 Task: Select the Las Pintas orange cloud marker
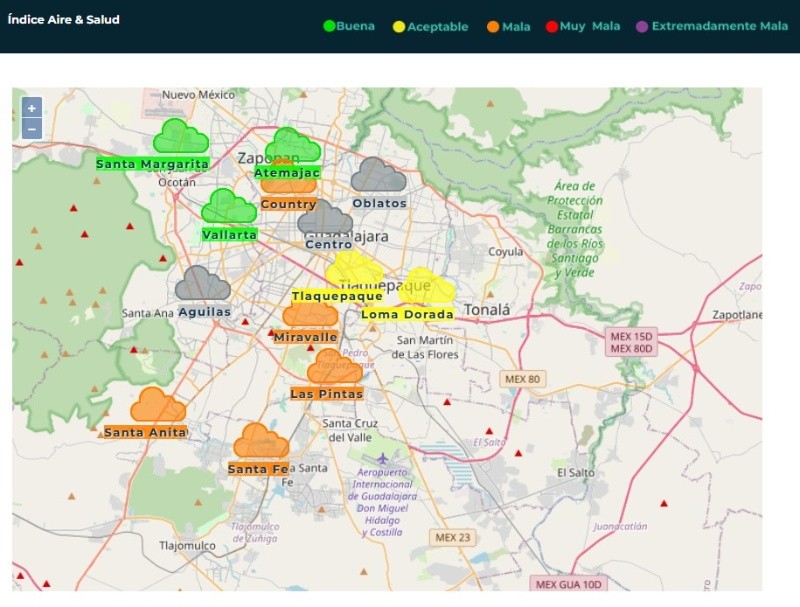pyautogui.click(x=334, y=368)
